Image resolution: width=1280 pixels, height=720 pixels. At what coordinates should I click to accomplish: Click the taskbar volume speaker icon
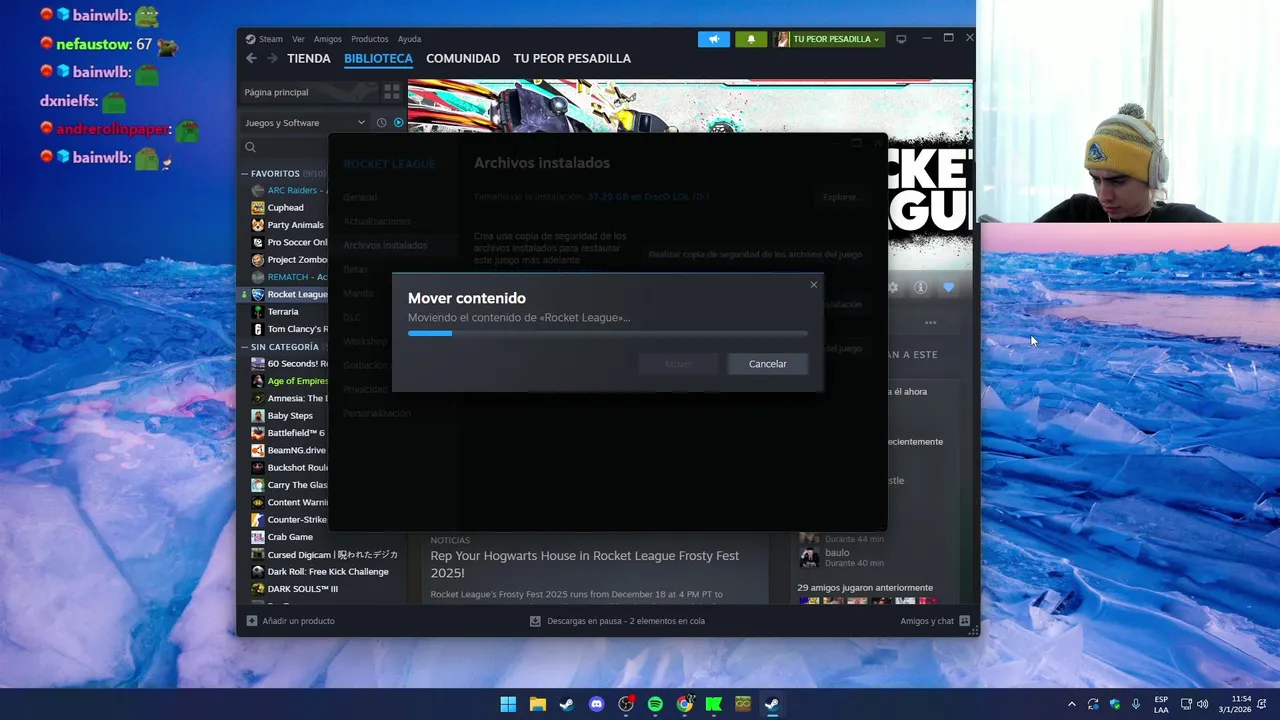[x=1202, y=704]
